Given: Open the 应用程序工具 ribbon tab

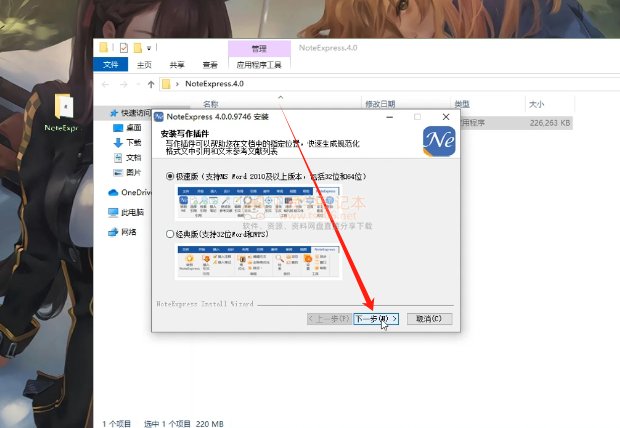Looking at the screenshot, I should coord(259,64).
